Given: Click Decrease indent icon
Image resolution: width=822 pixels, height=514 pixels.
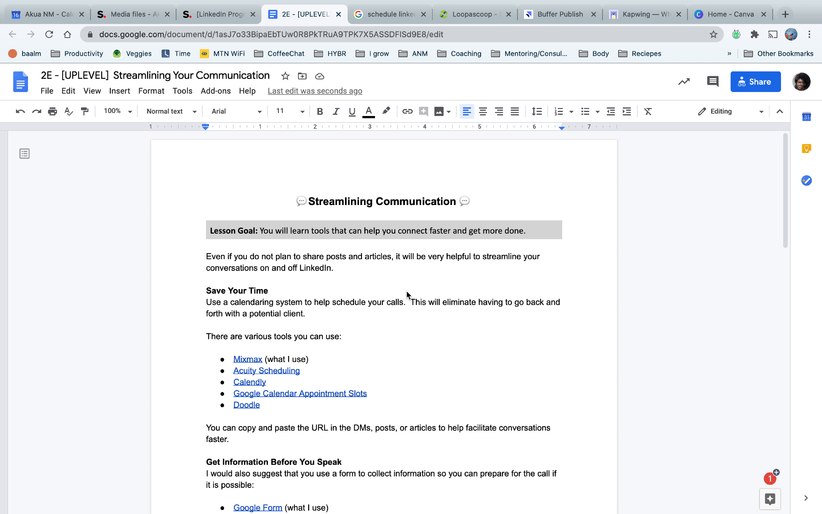Looking at the screenshot, I should click(611, 111).
